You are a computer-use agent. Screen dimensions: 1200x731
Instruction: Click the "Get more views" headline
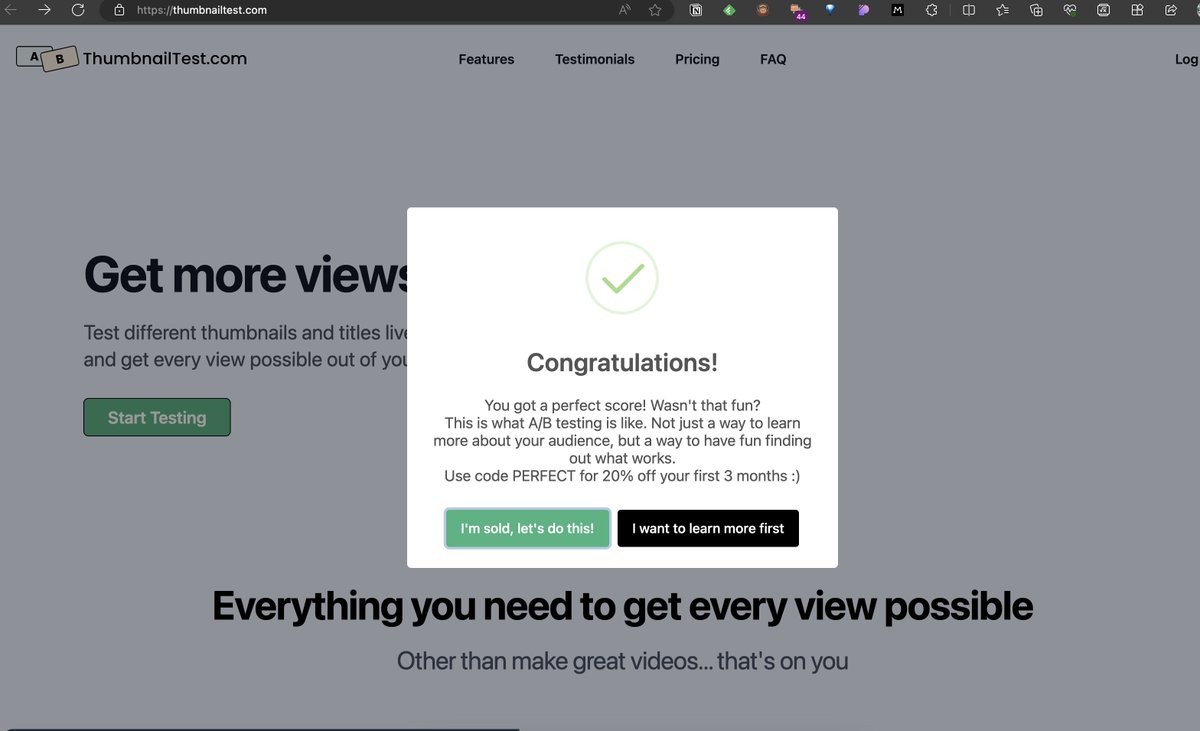247,274
